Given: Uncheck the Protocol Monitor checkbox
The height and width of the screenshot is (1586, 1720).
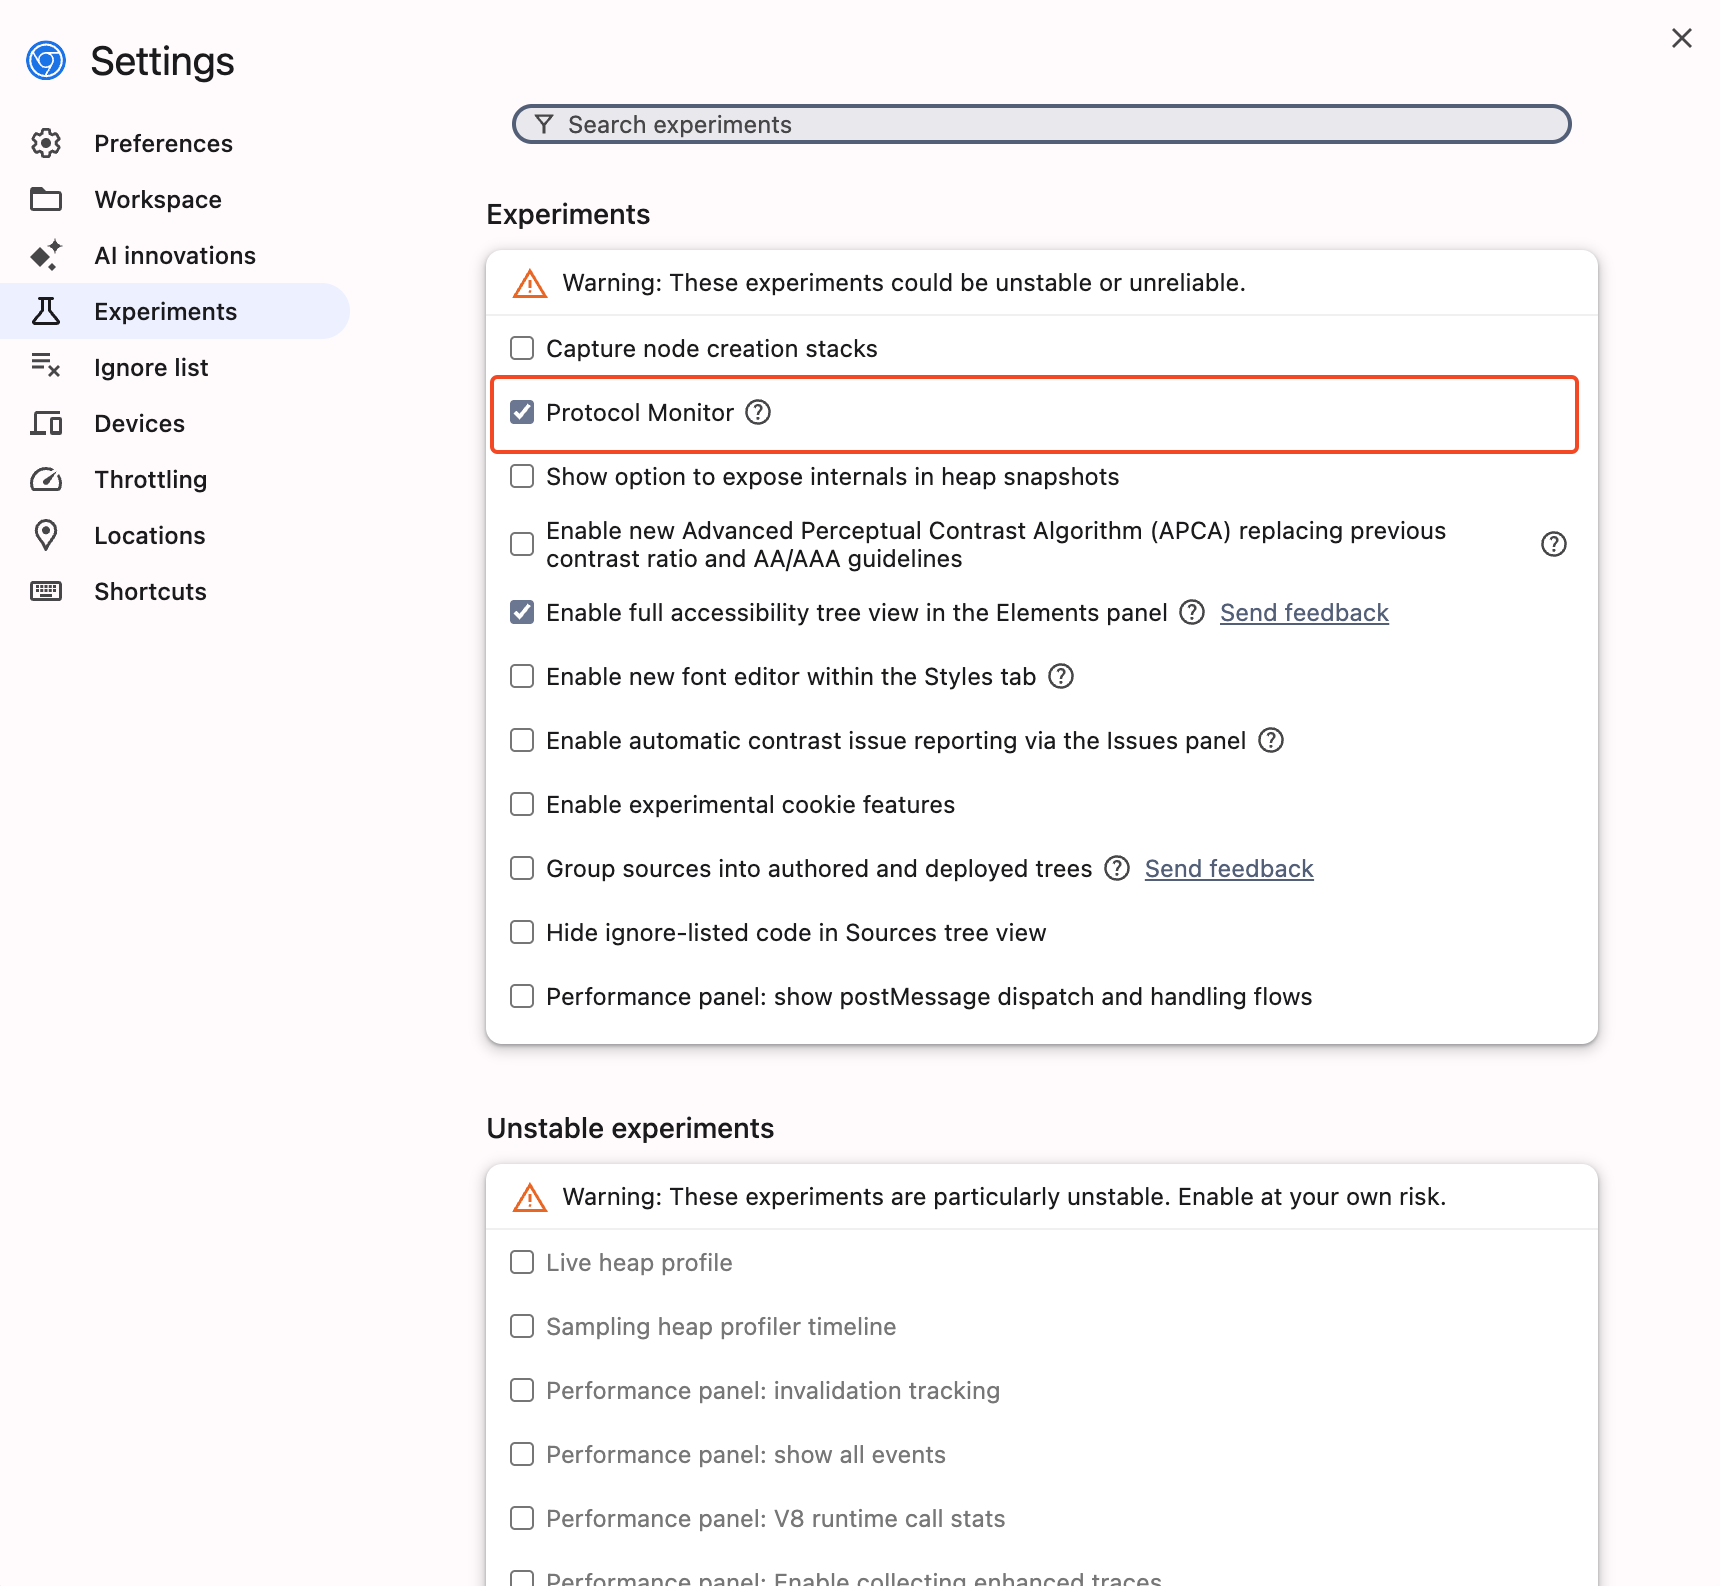Looking at the screenshot, I should (x=522, y=412).
